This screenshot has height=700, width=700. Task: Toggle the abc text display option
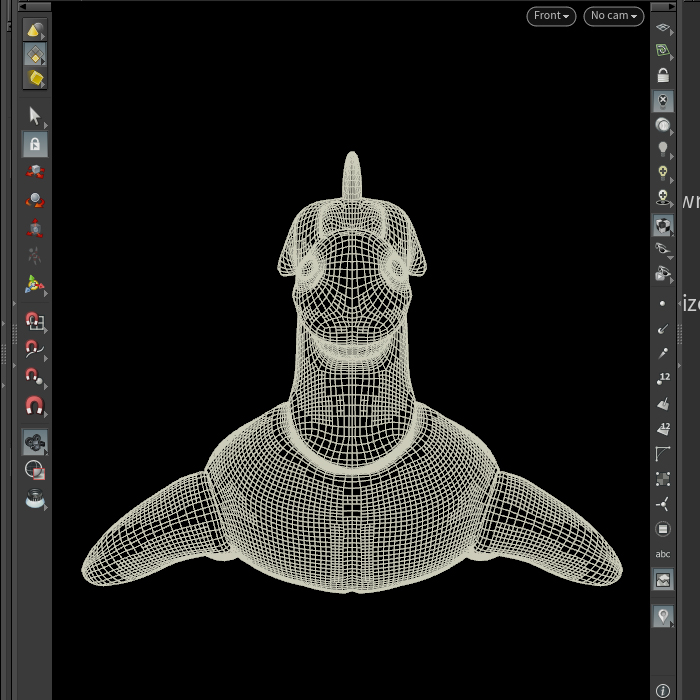(x=663, y=554)
